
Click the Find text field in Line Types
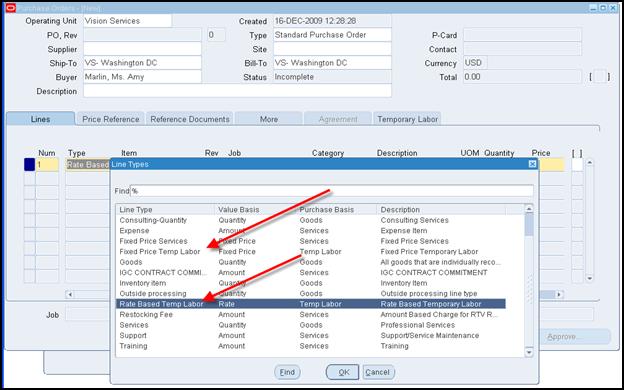click(x=332, y=191)
